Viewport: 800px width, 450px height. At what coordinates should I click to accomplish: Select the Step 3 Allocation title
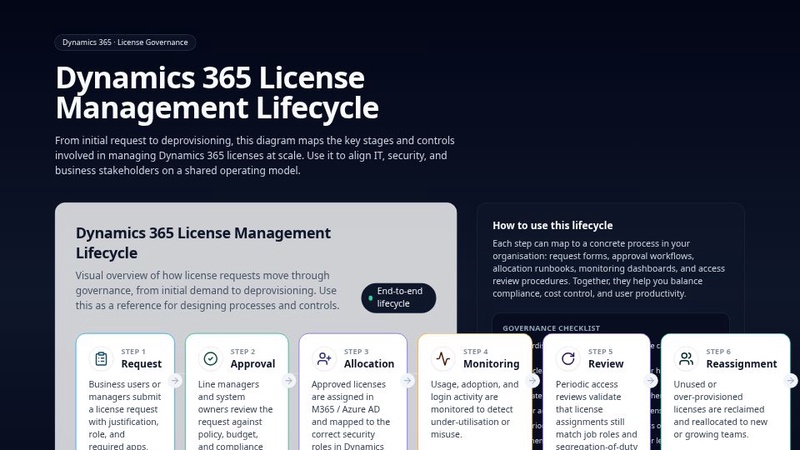point(369,364)
